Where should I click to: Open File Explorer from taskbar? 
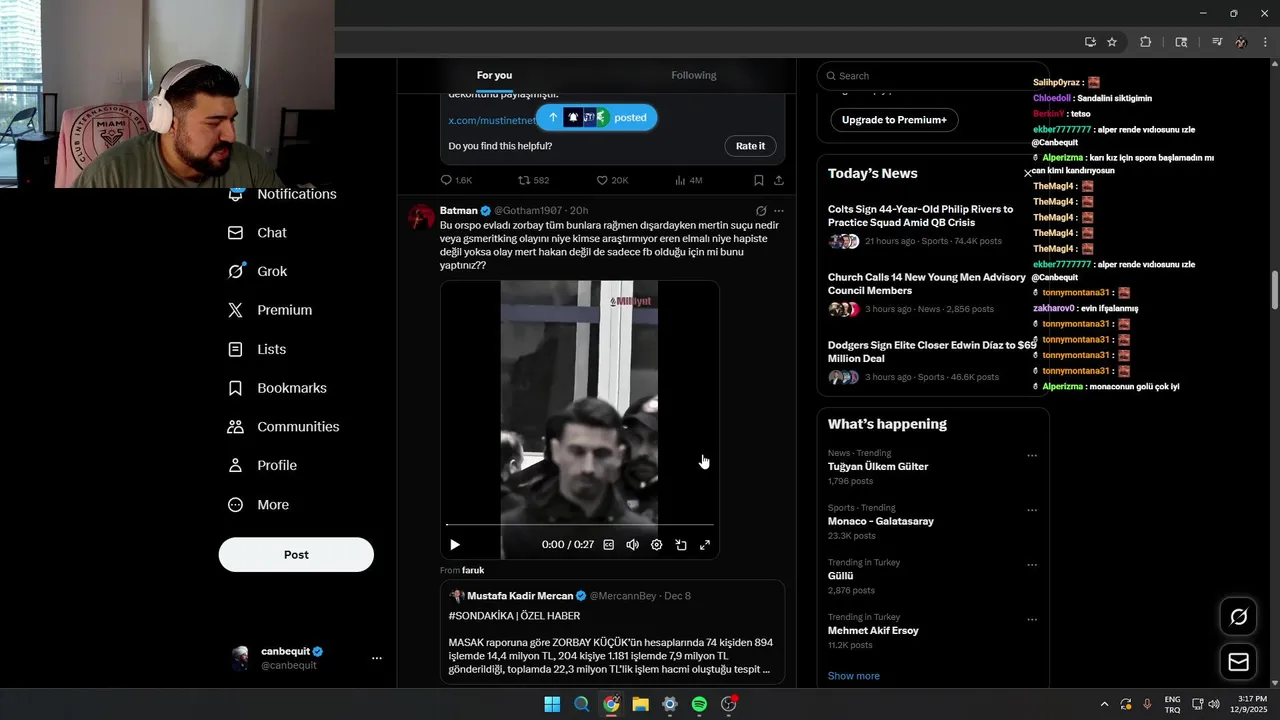click(x=640, y=704)
